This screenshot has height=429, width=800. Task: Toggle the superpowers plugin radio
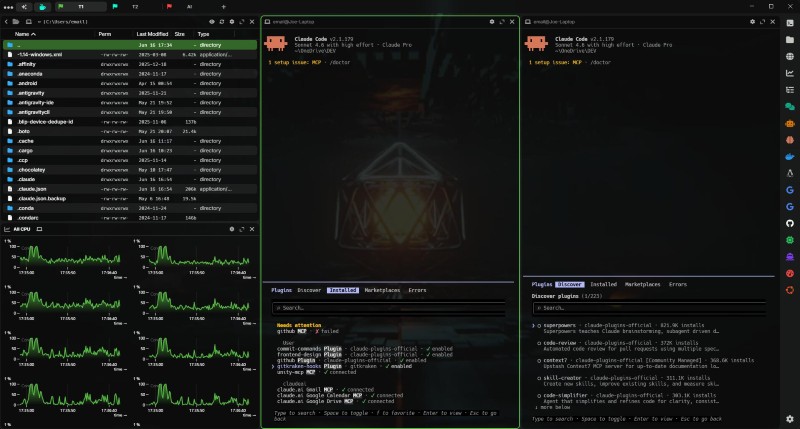539,325
